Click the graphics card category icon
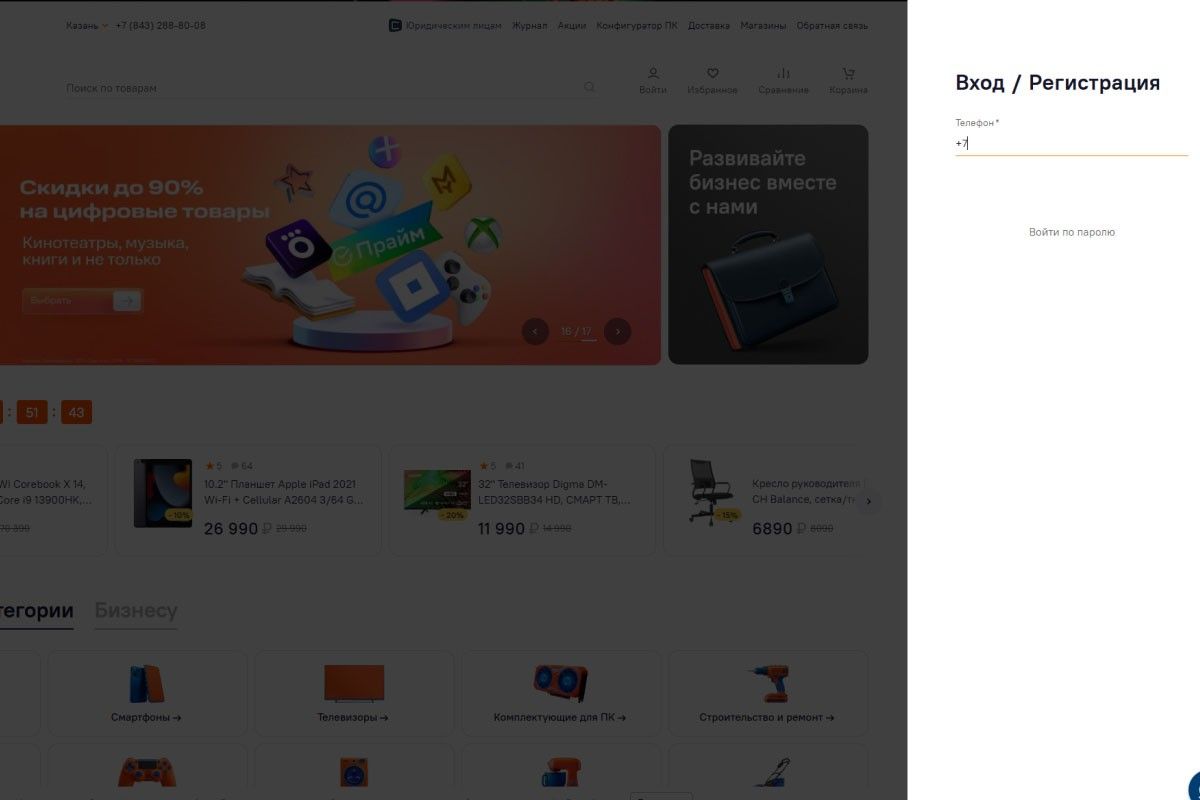The width and height of the screenshot is (1200, 800). (560, 683)
